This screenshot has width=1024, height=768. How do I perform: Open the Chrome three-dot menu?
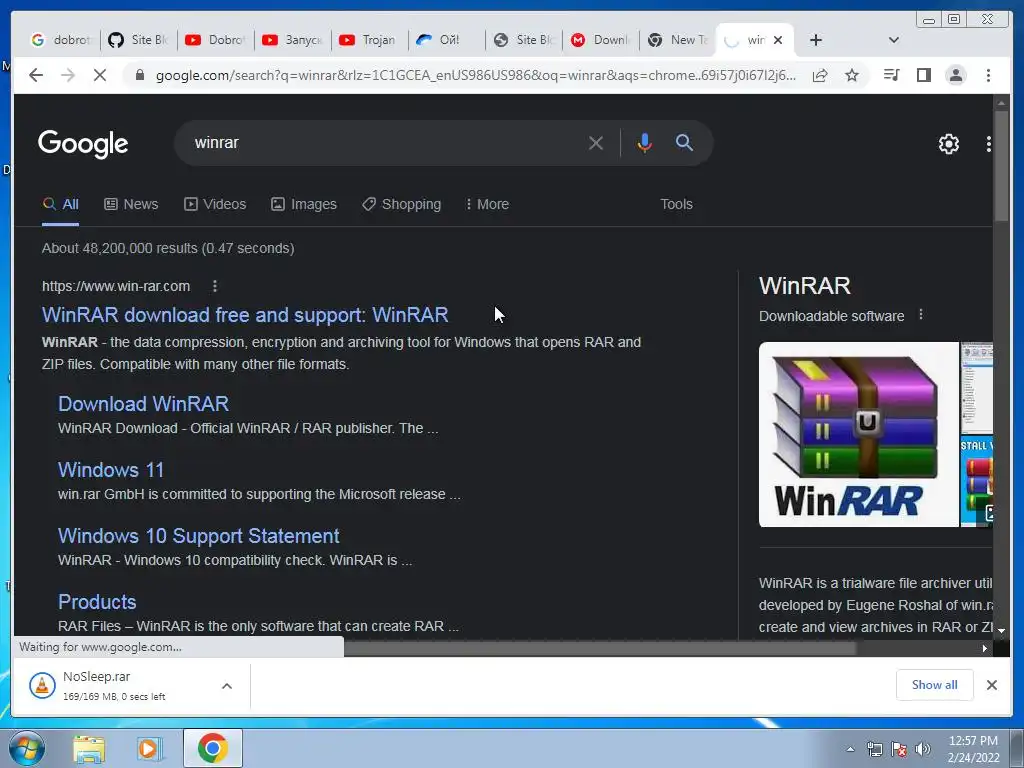click(x=988, y=75)
